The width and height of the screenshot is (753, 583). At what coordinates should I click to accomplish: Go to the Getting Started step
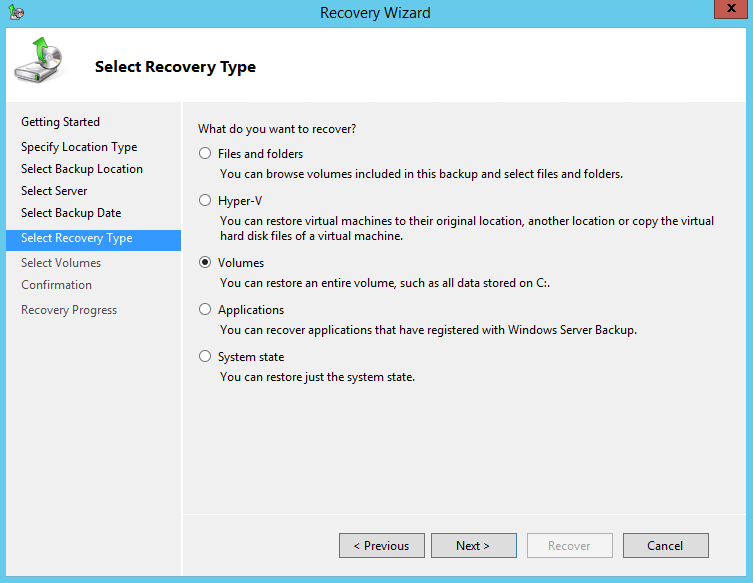(60, 122)
